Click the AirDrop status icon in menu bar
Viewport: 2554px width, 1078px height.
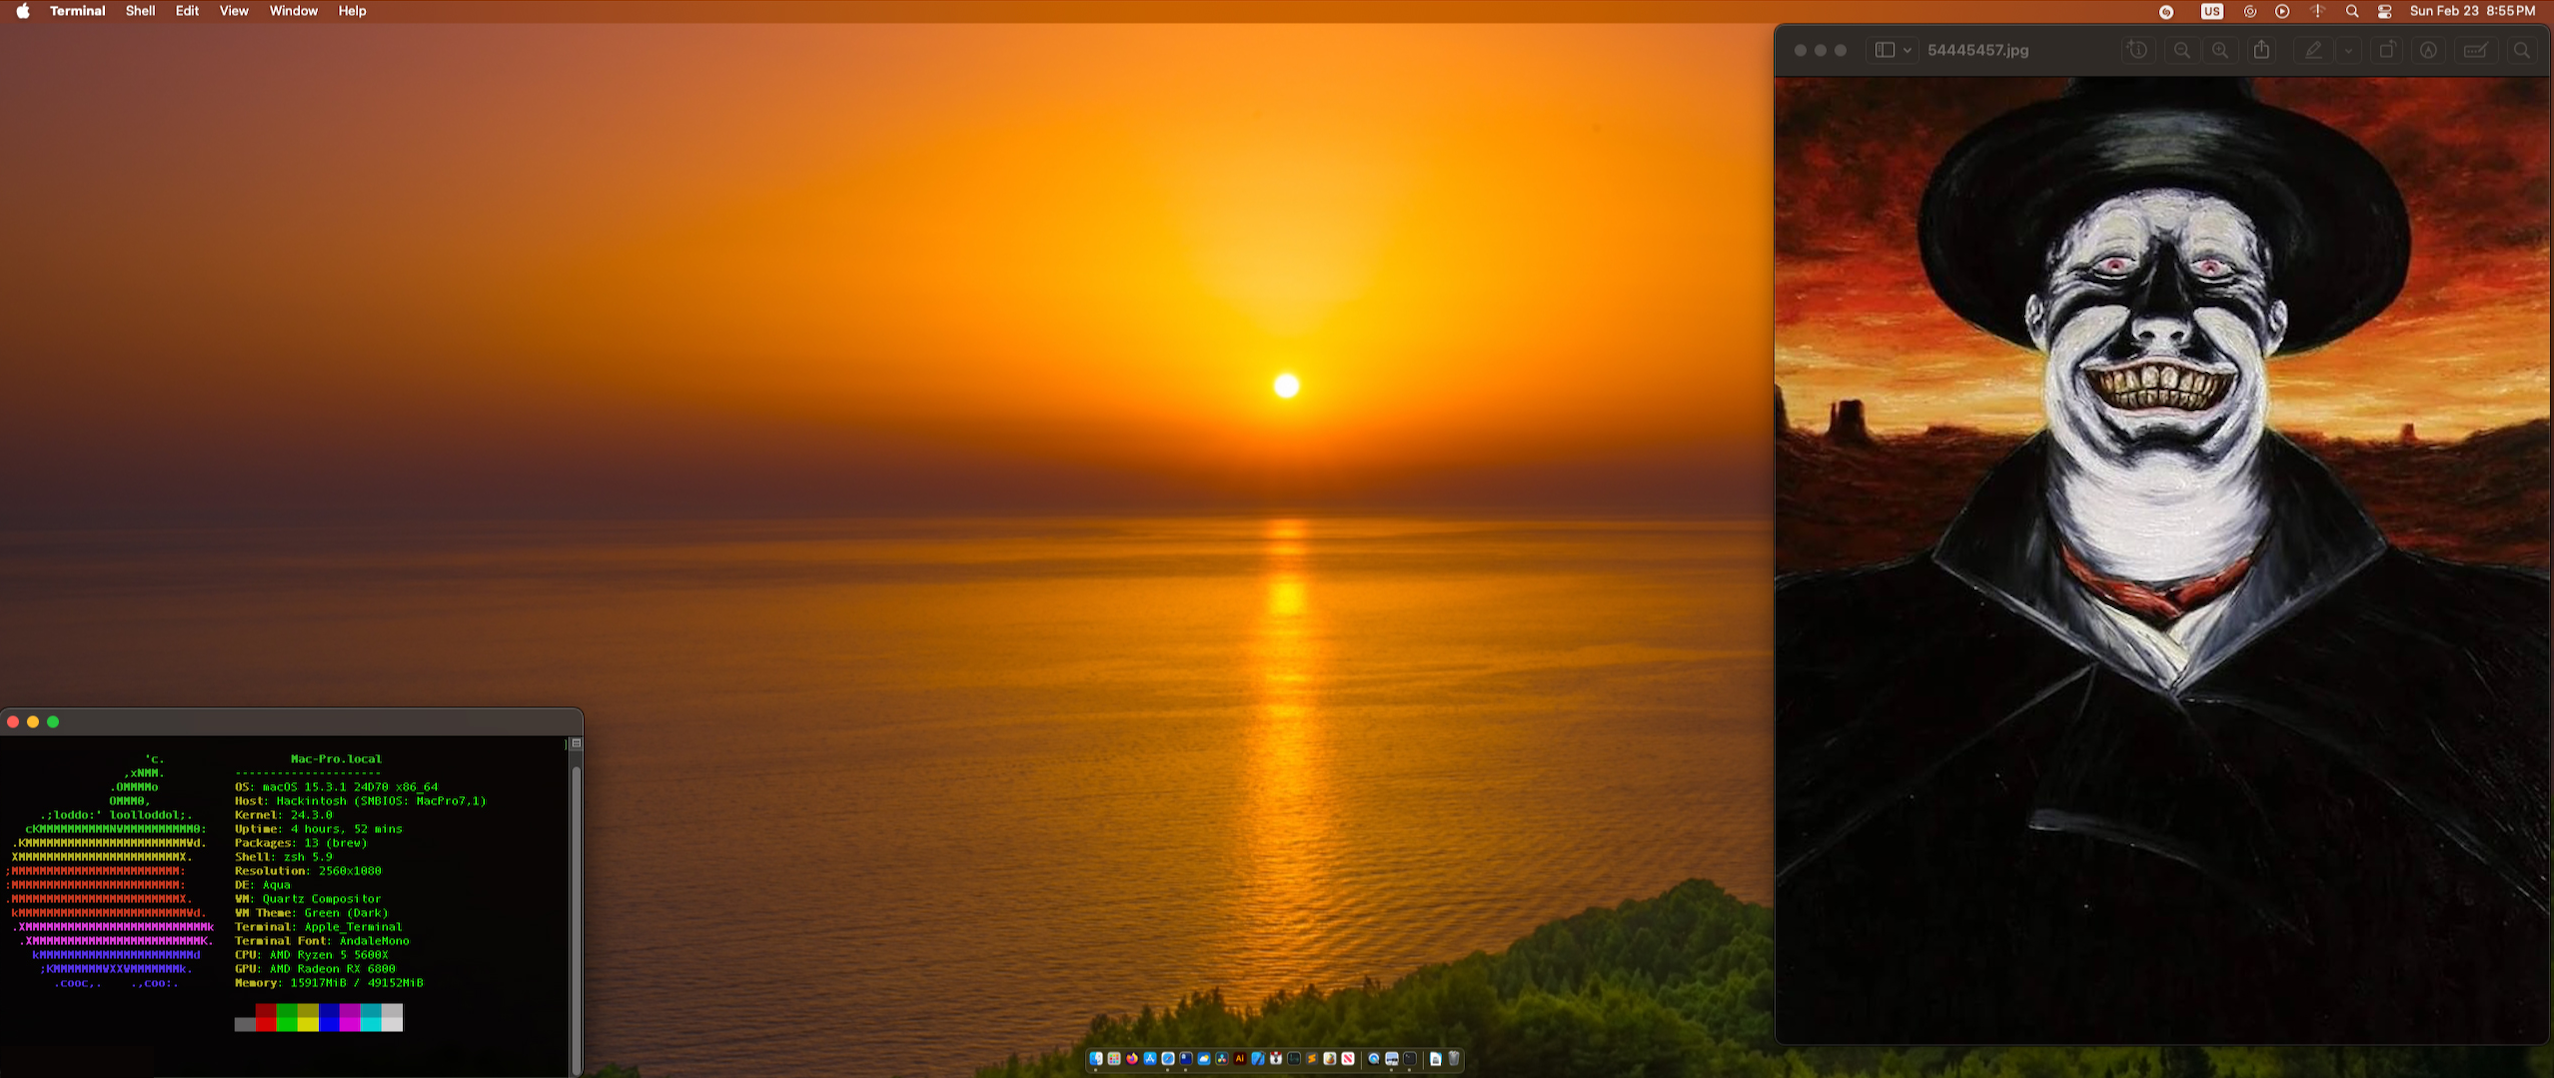point(2250,11)
